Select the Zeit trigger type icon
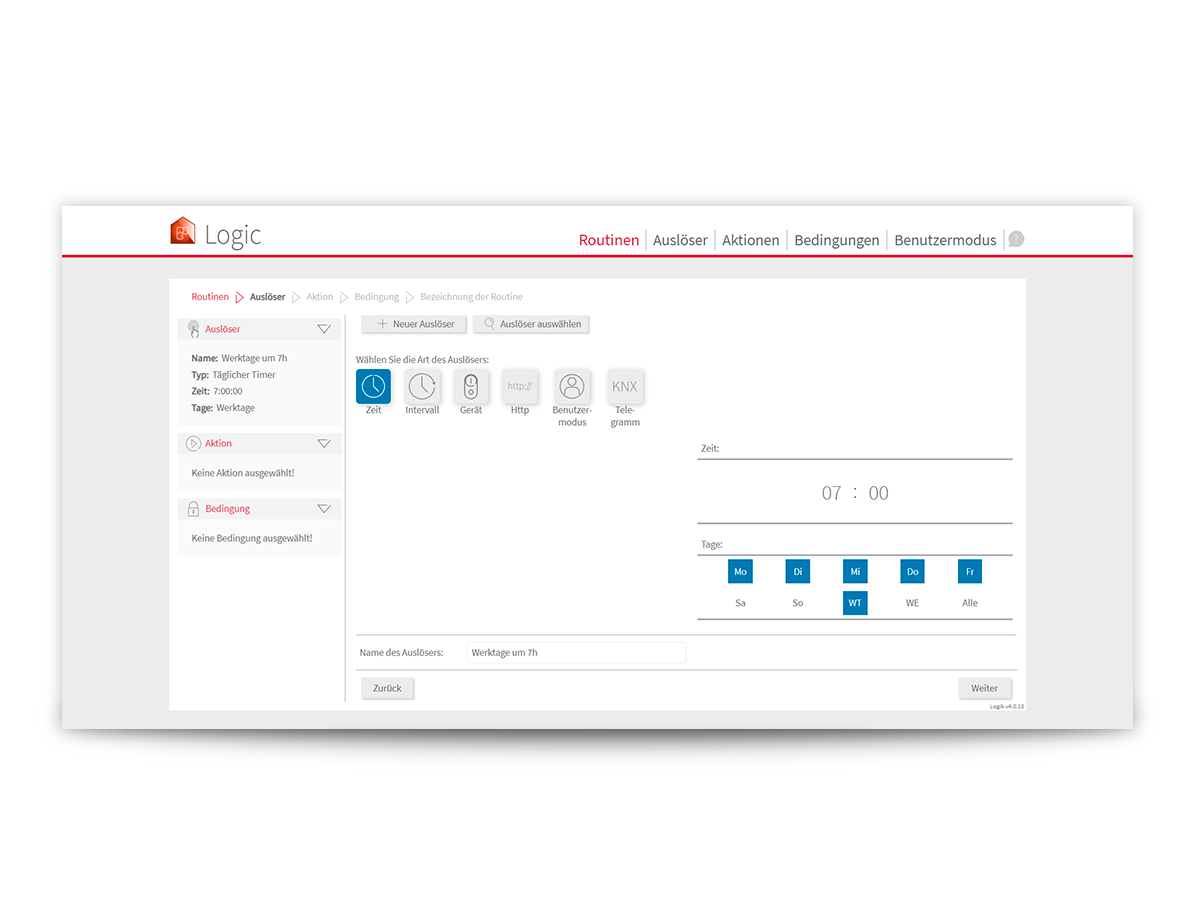 point(373,386)
